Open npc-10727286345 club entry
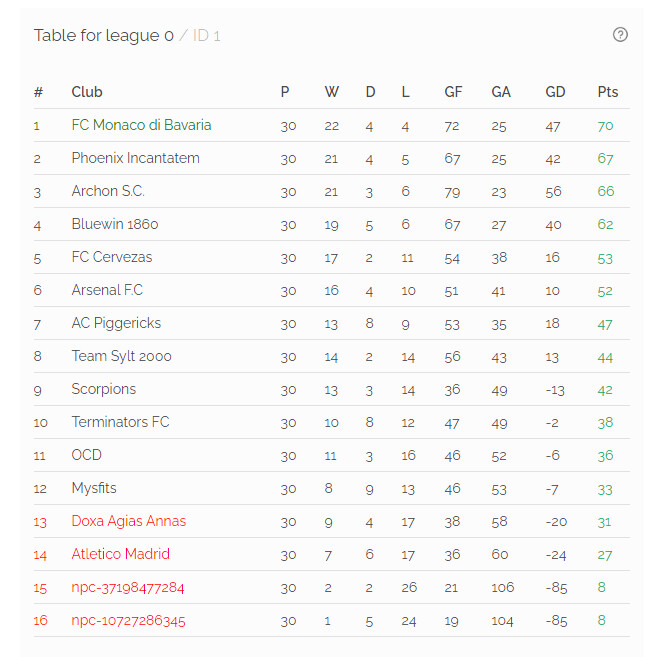 tap(128, 621)
